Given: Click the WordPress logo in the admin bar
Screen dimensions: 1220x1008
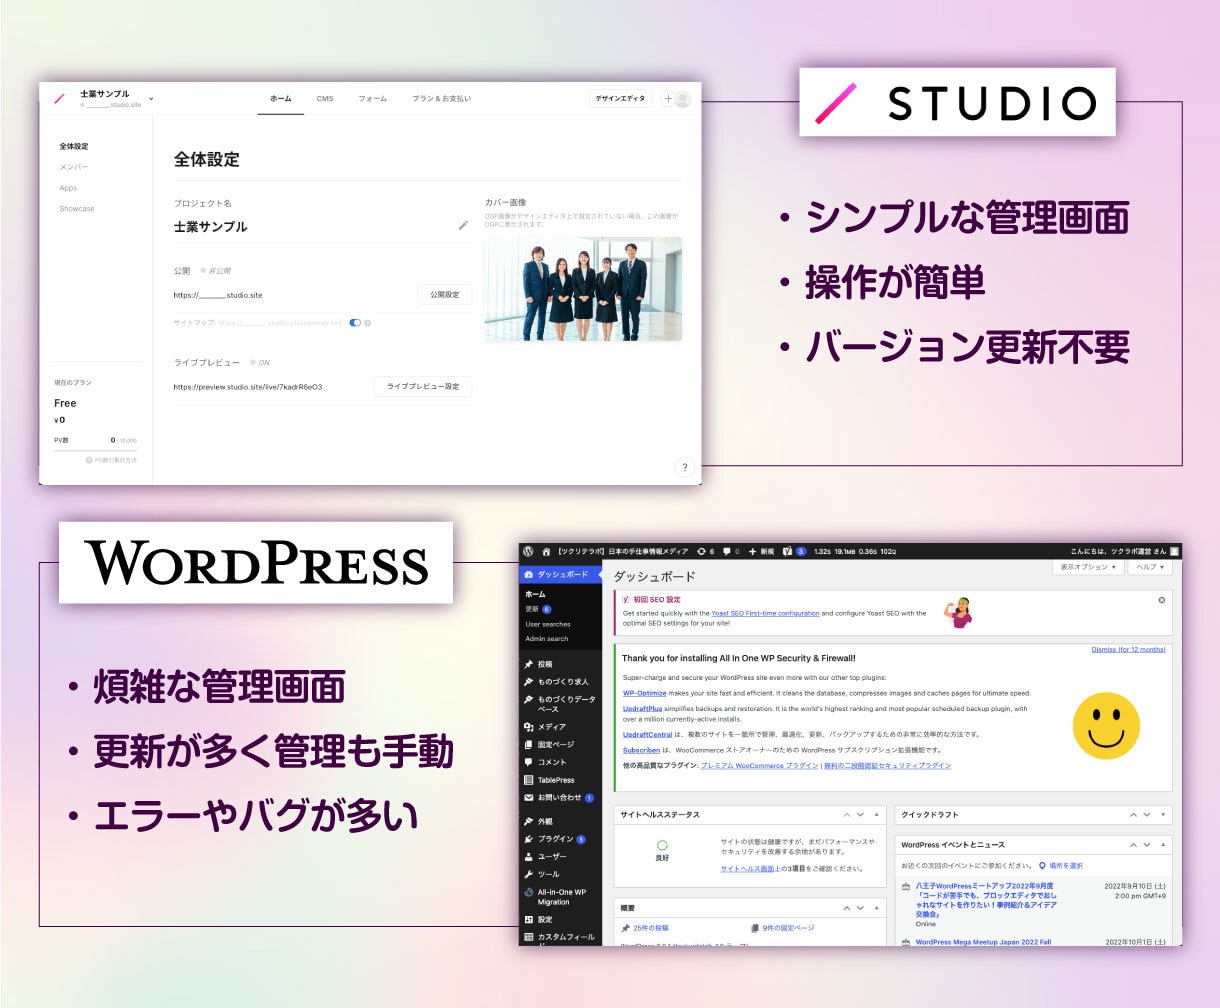Looking at the screenshot, I should pos(529,551).
